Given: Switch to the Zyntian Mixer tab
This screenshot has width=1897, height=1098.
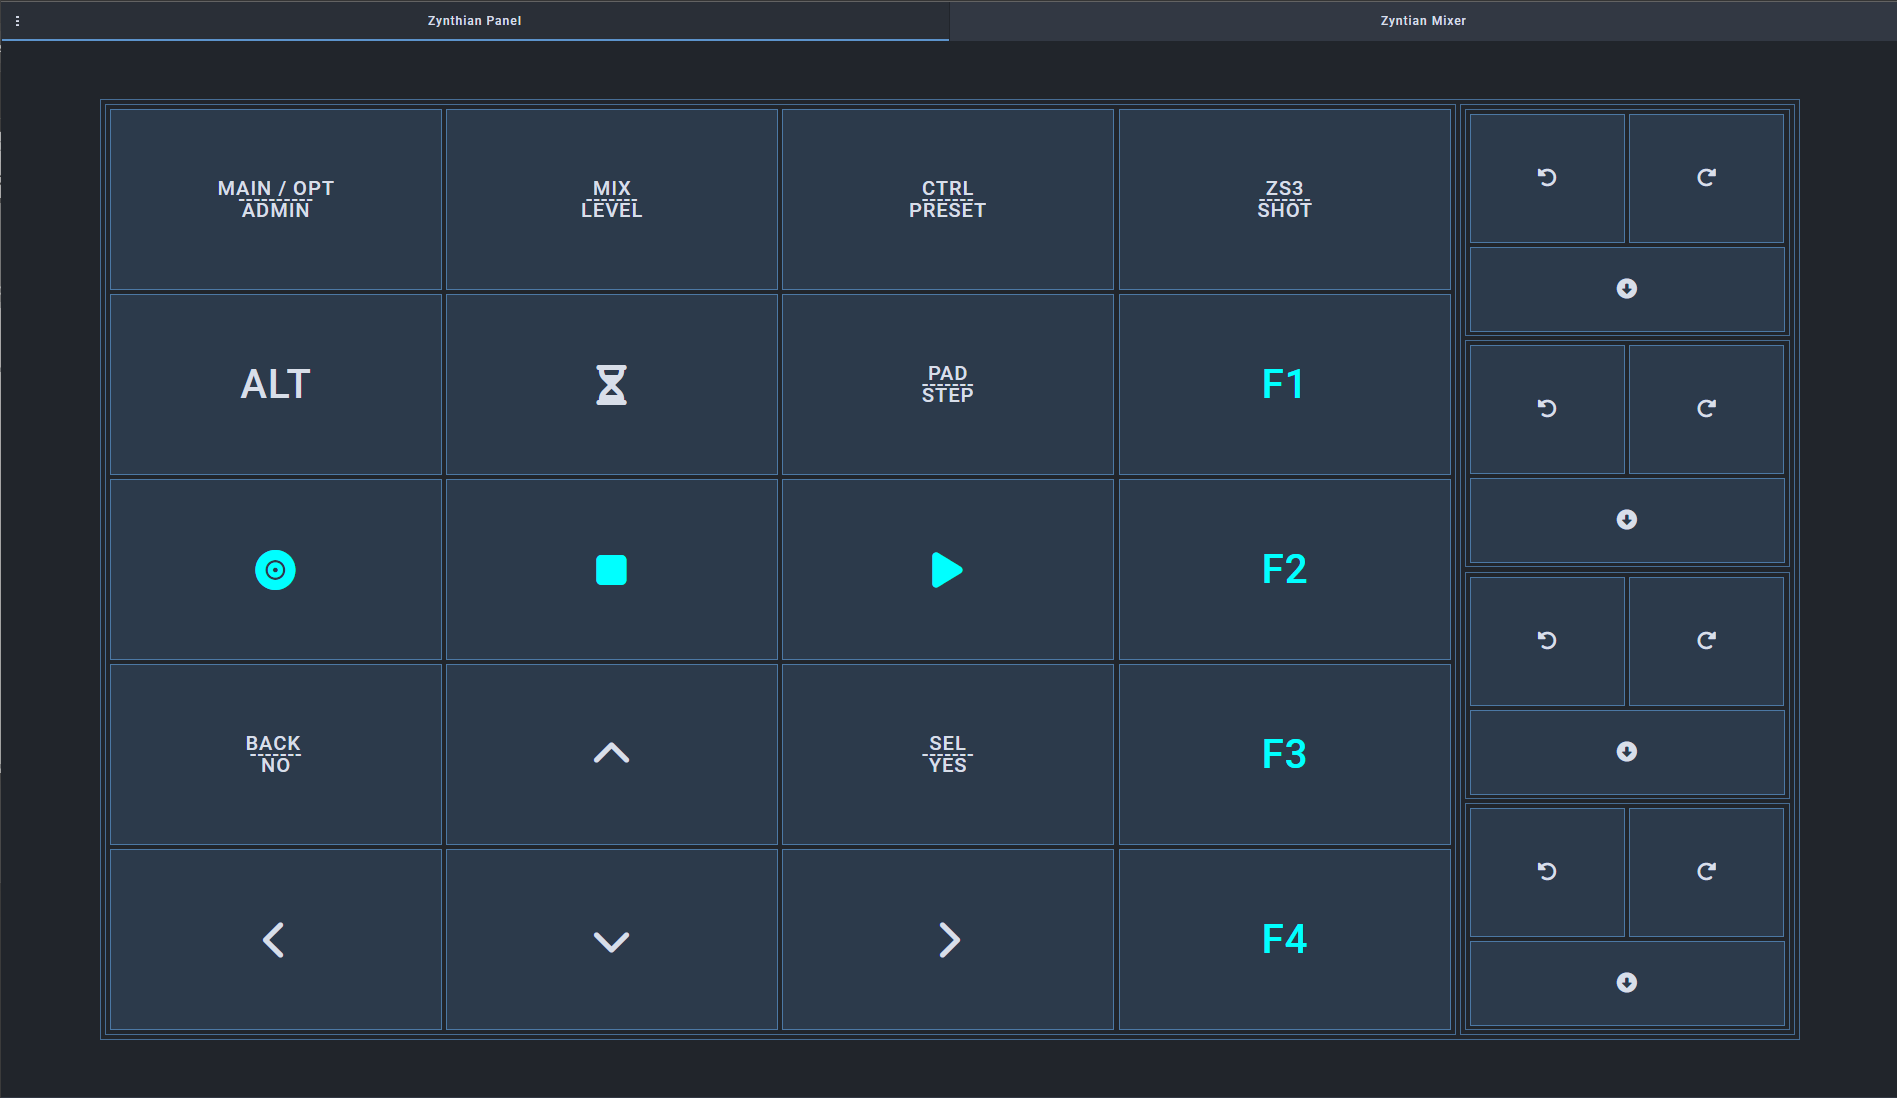Looking at the screenshot, I should point(1423,20).
